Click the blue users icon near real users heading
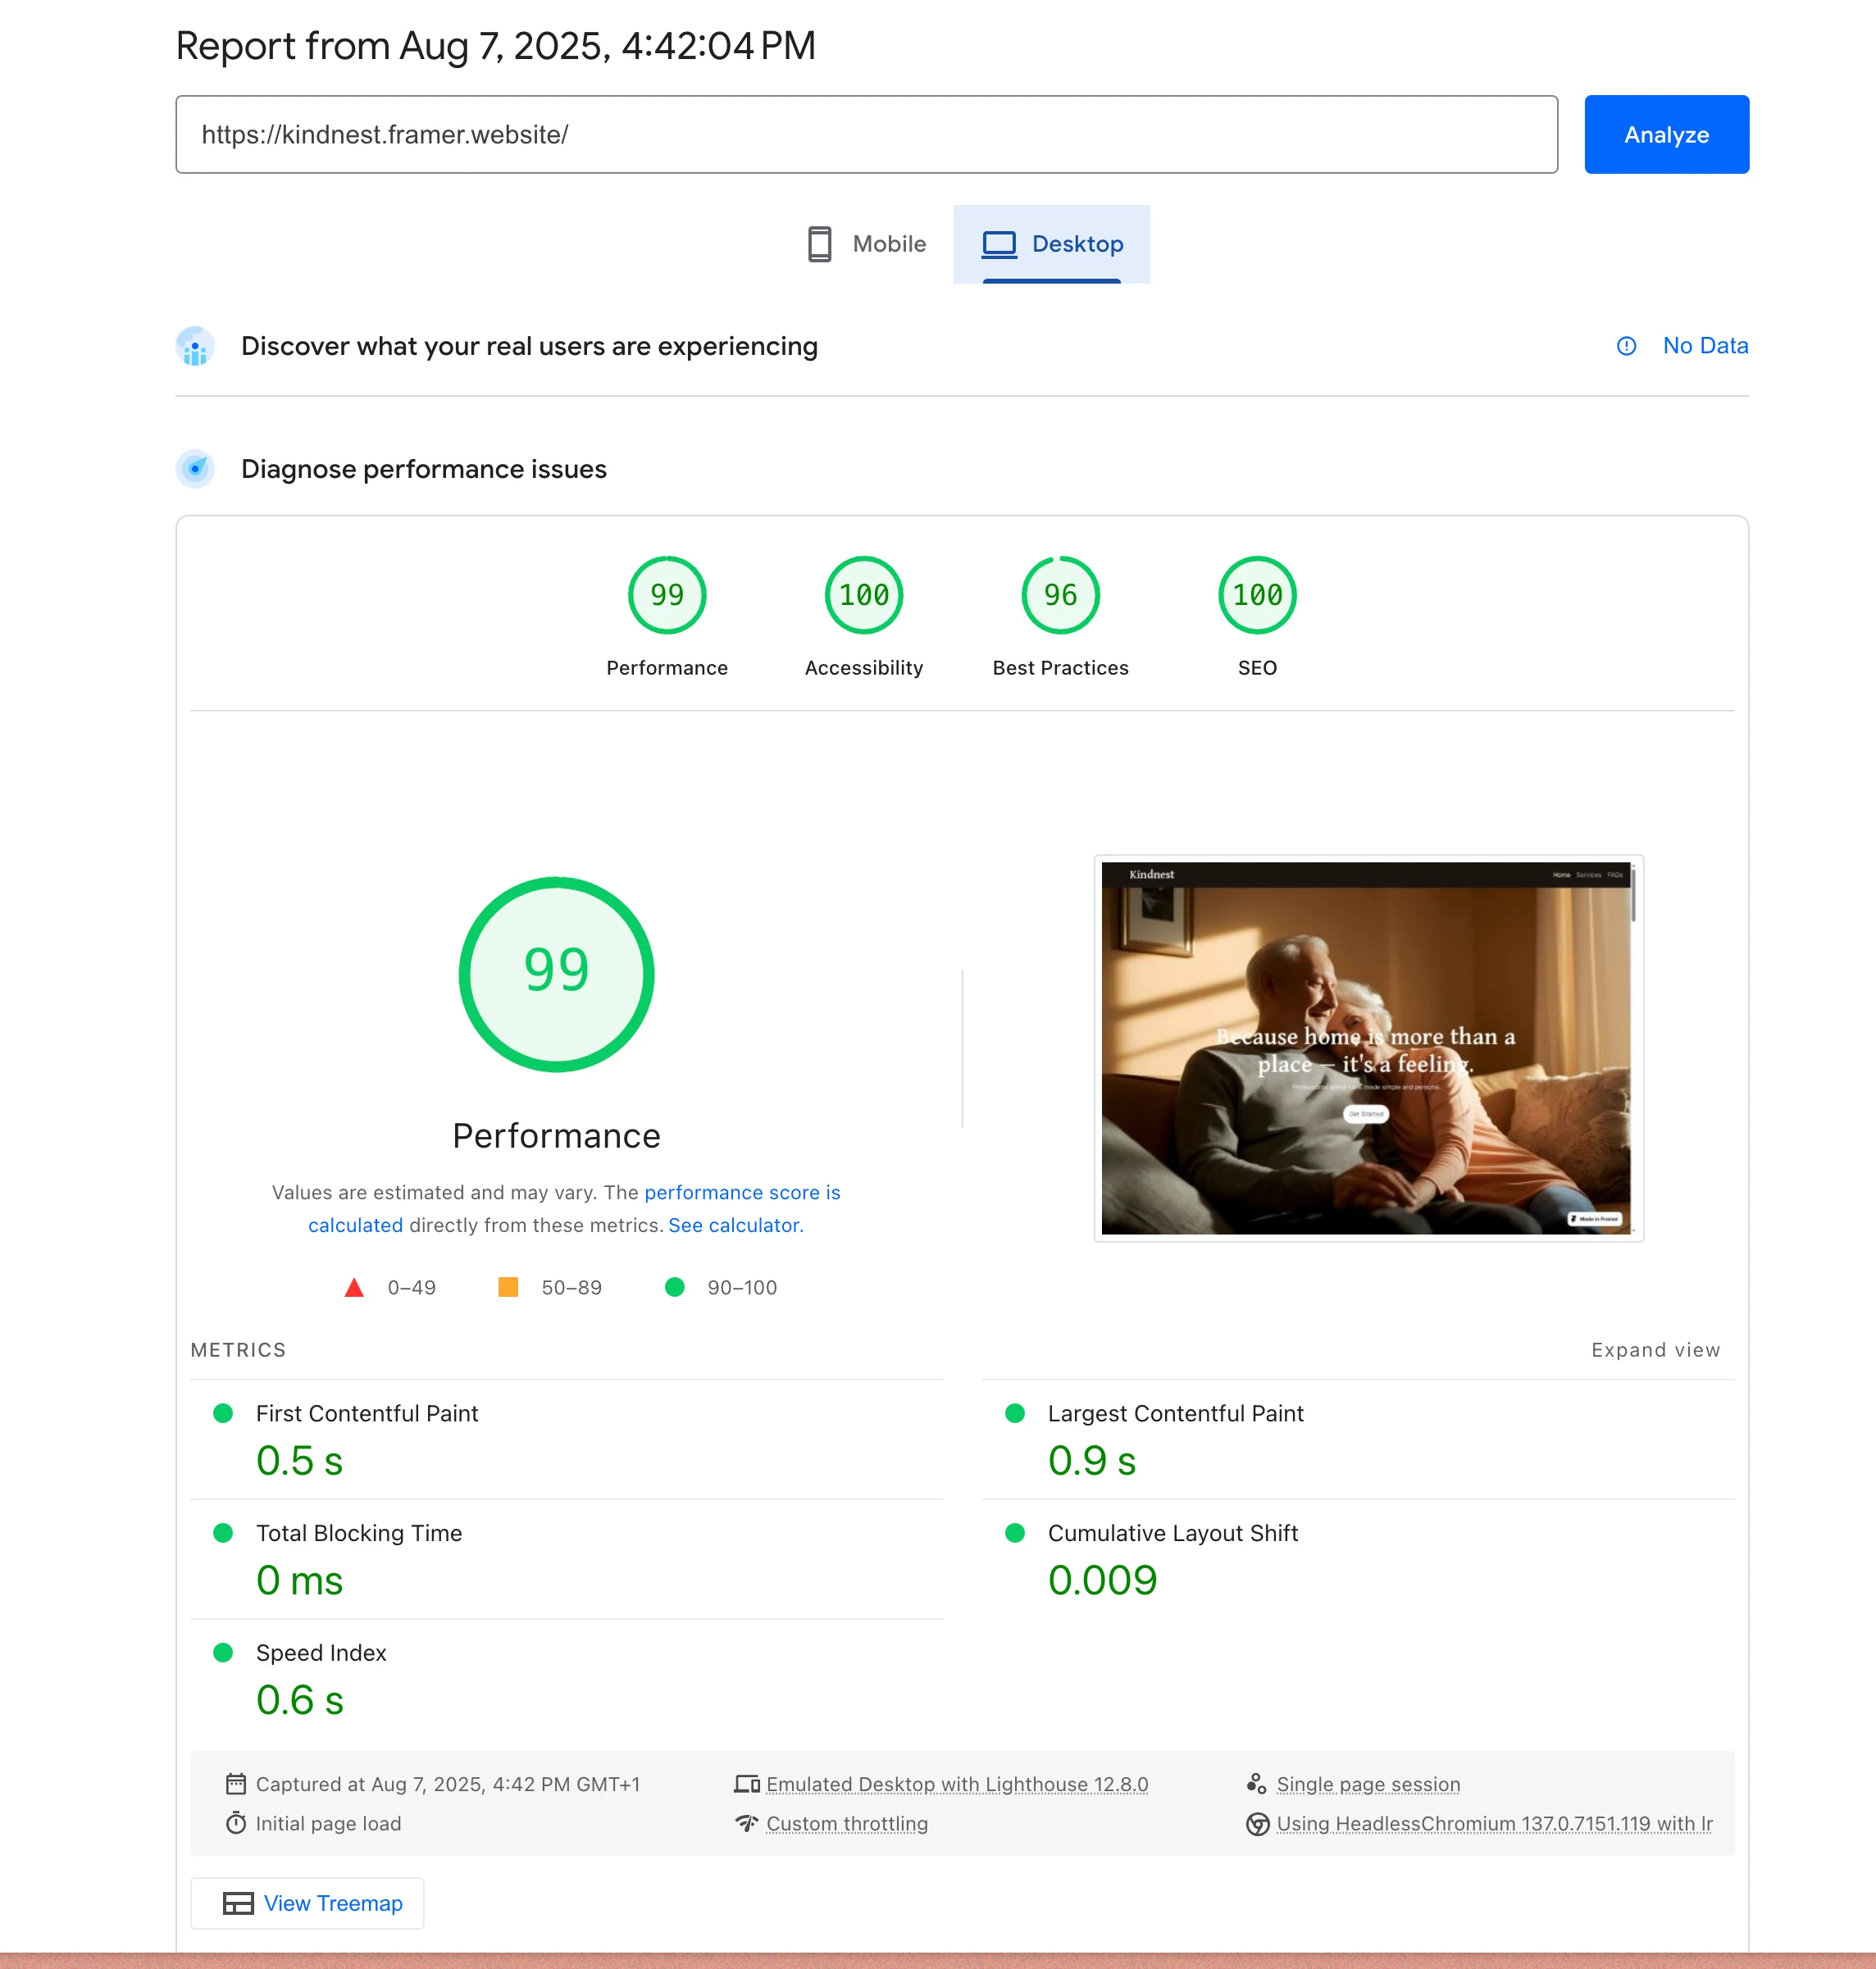The height and width of the screenshot is (1969, 1876). point(195,346)
